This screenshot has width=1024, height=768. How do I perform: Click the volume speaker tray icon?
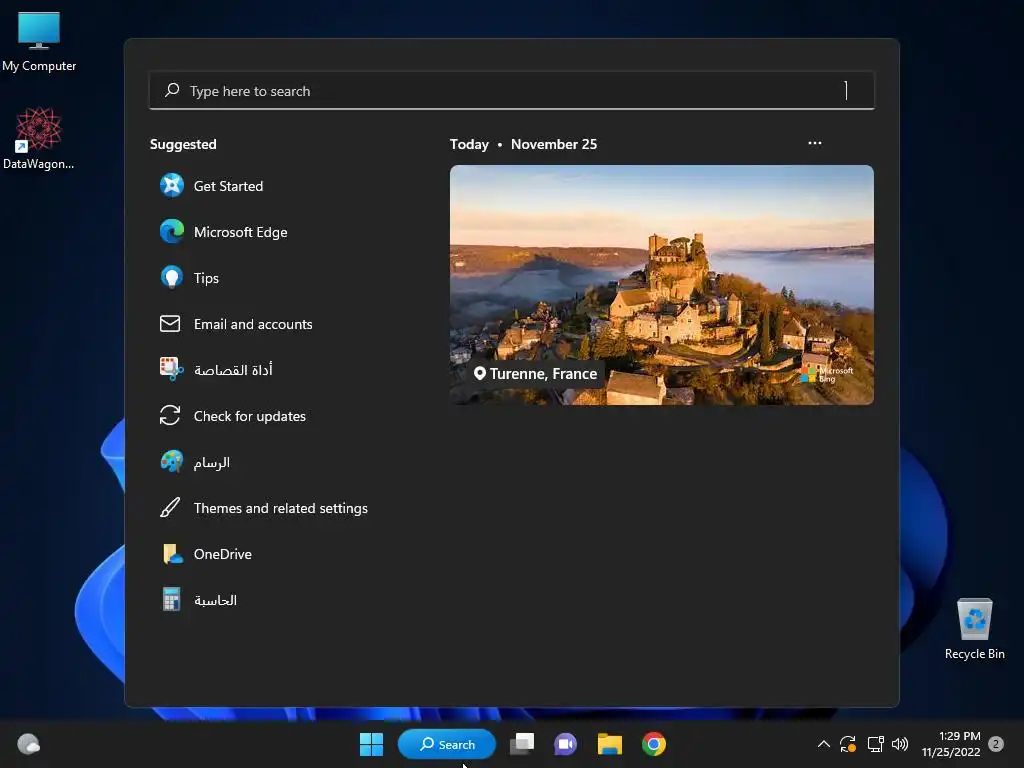click(900, 744)
